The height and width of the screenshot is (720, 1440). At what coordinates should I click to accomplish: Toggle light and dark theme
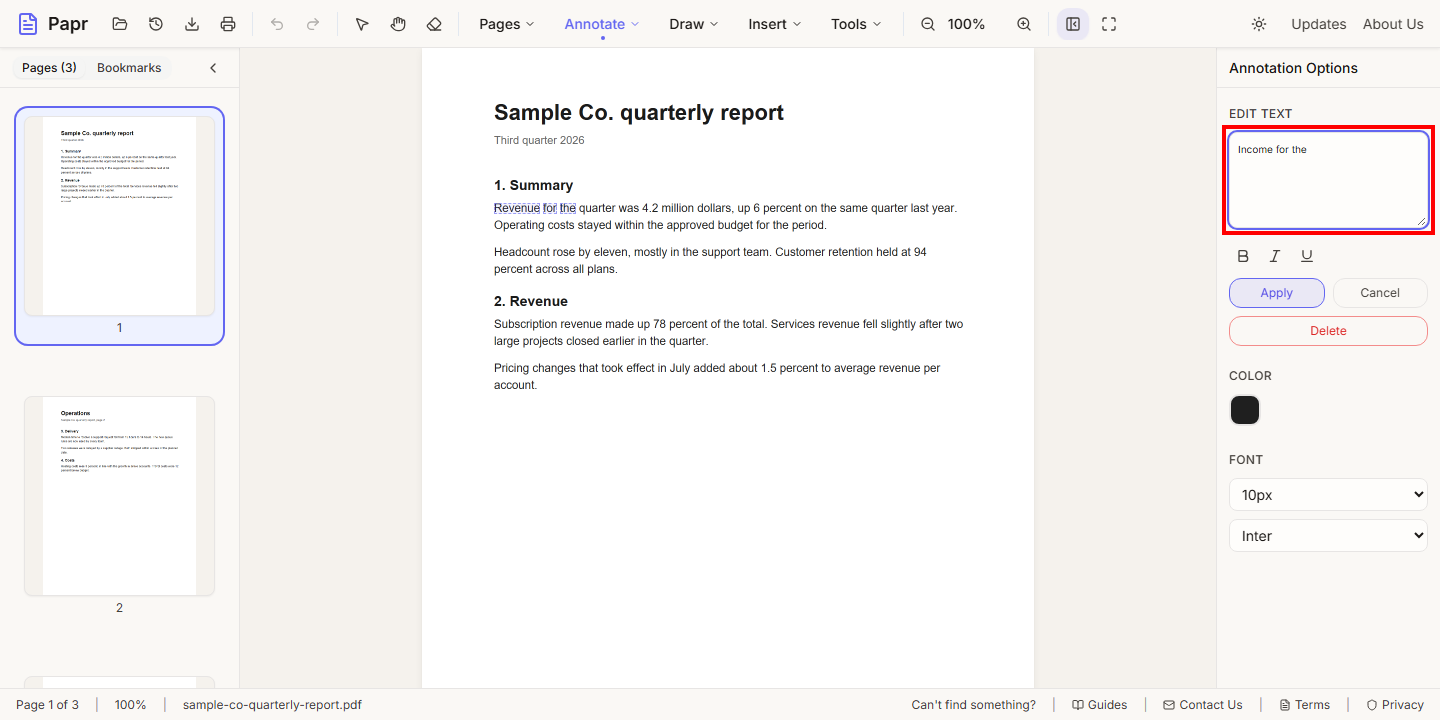(x=1259, y=24)
